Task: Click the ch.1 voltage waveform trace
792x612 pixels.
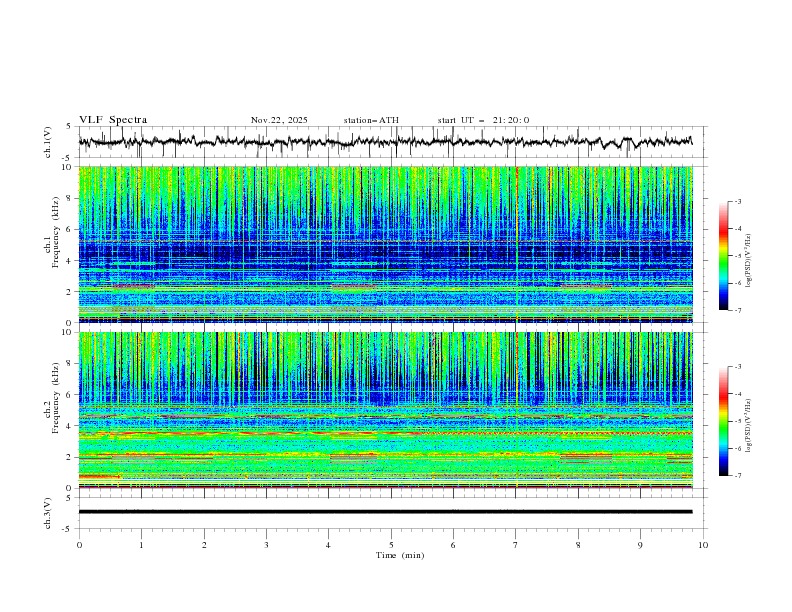Action: coord(385,141)
